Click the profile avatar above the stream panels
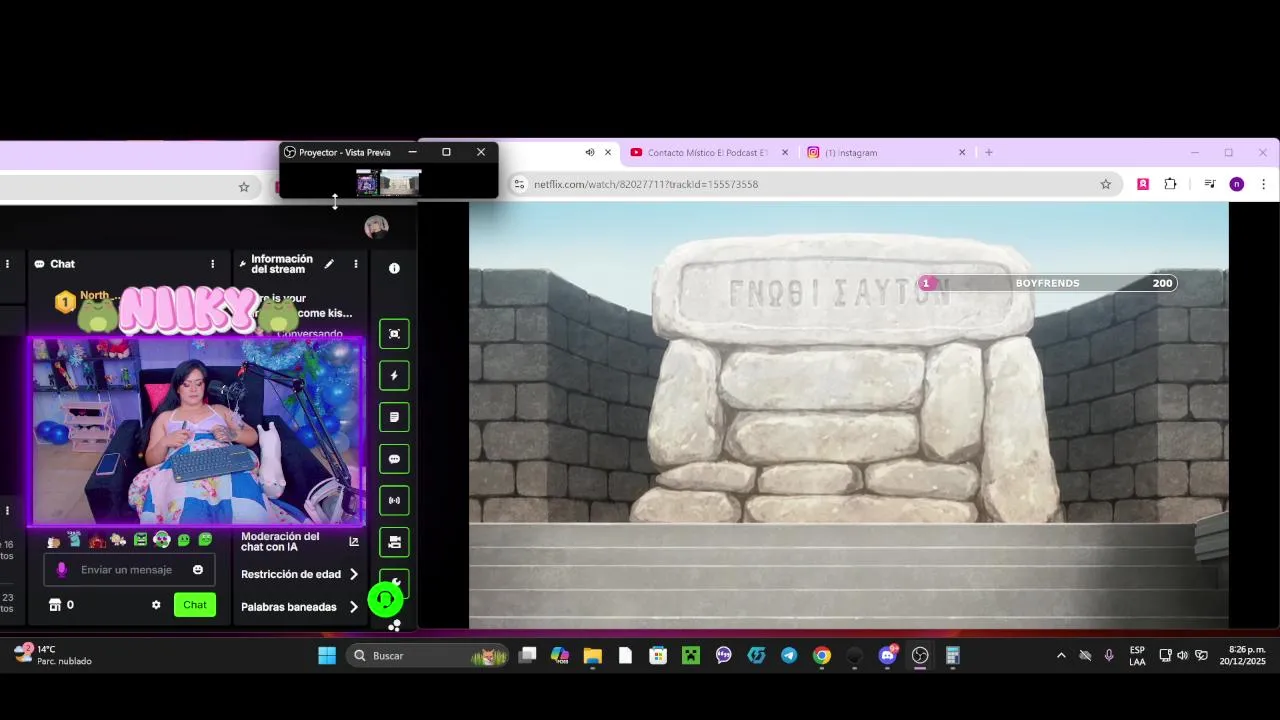 [x=376, y=227]
